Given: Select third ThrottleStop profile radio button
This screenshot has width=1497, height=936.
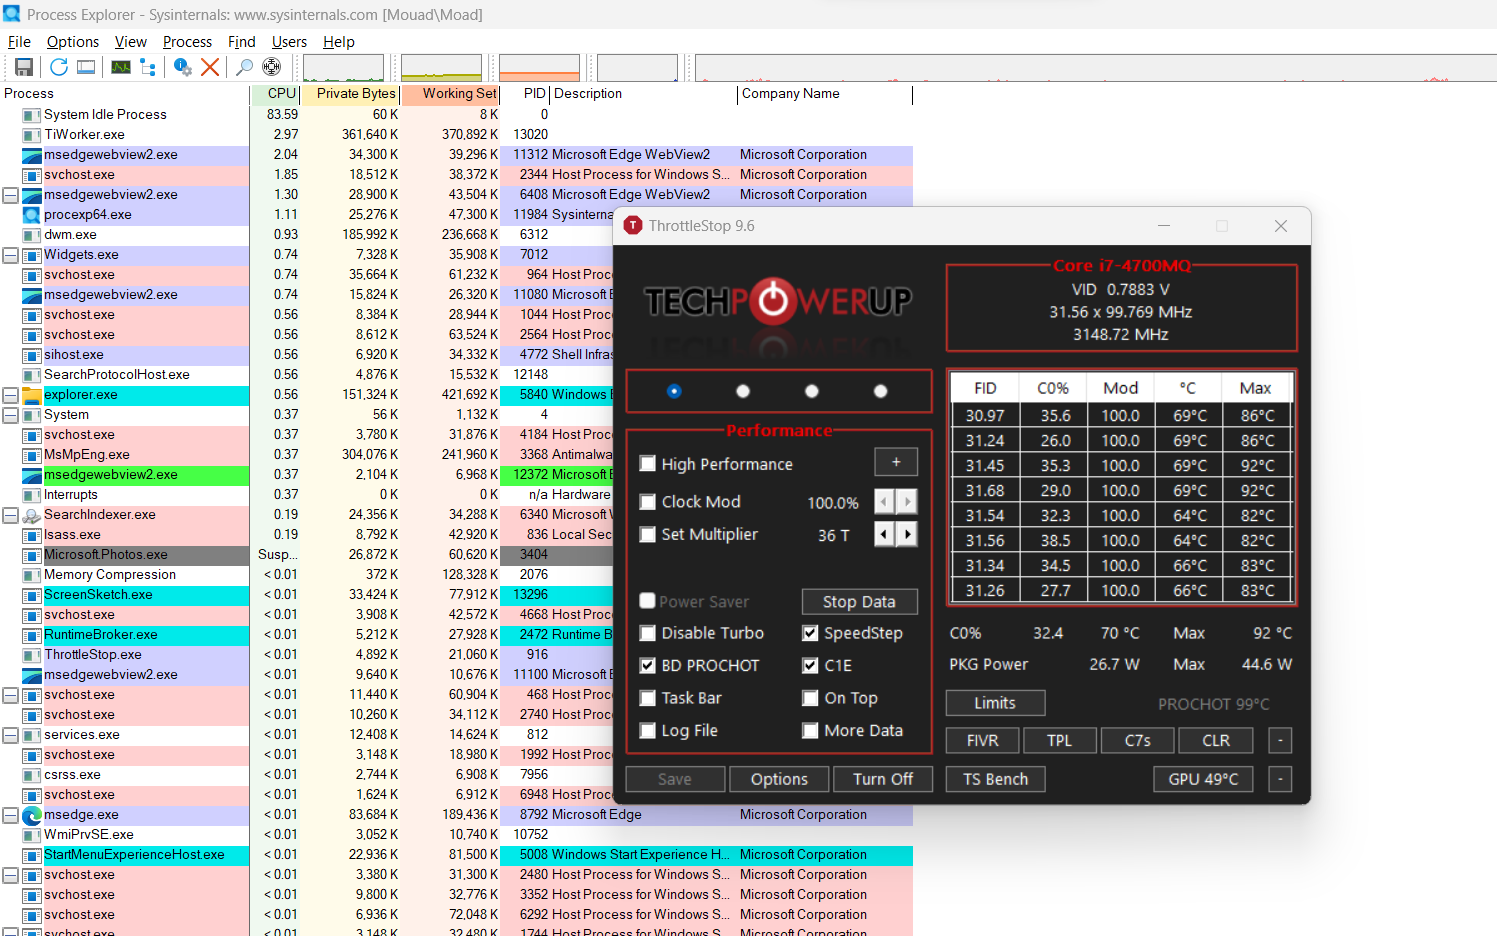Looking at the screenshot, I should (x=812, y=391).
